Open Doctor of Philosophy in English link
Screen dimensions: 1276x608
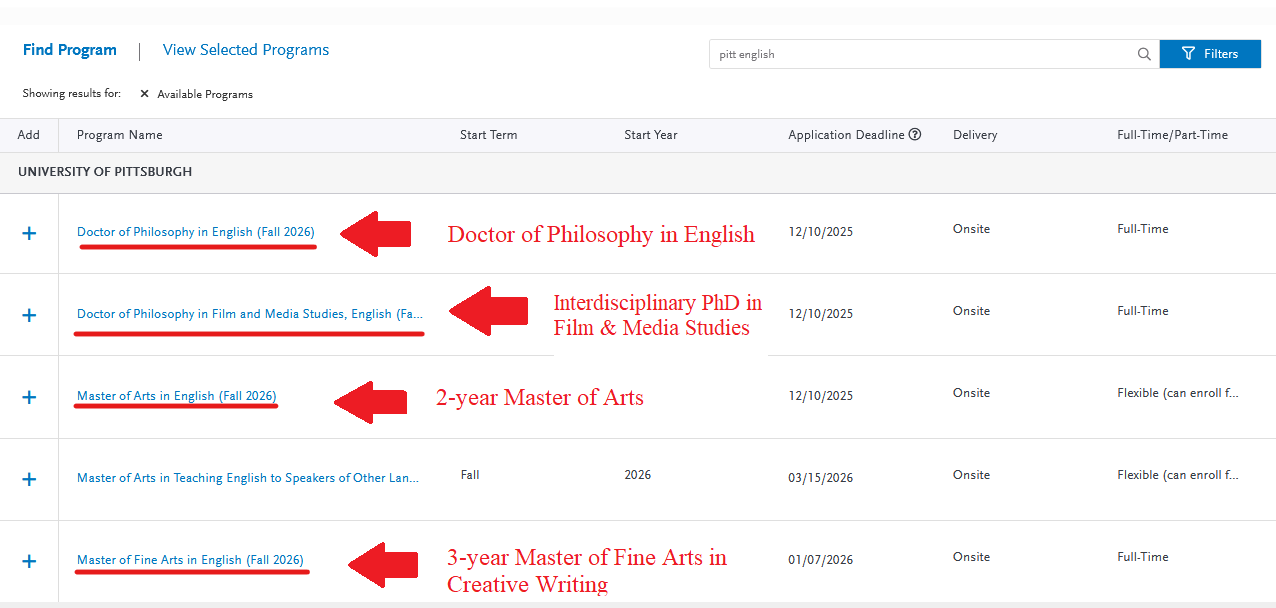(195, 232)
